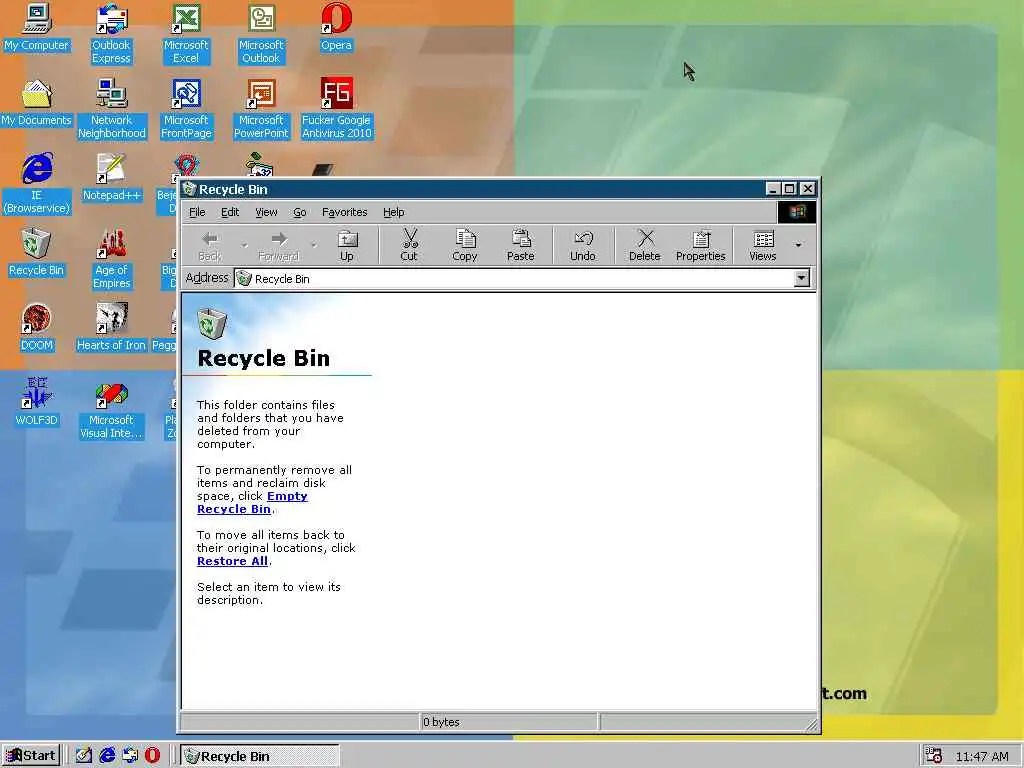Maximize the Recycle Bin window
This screenshot has height=768, width=1024.
coord(790,189)
